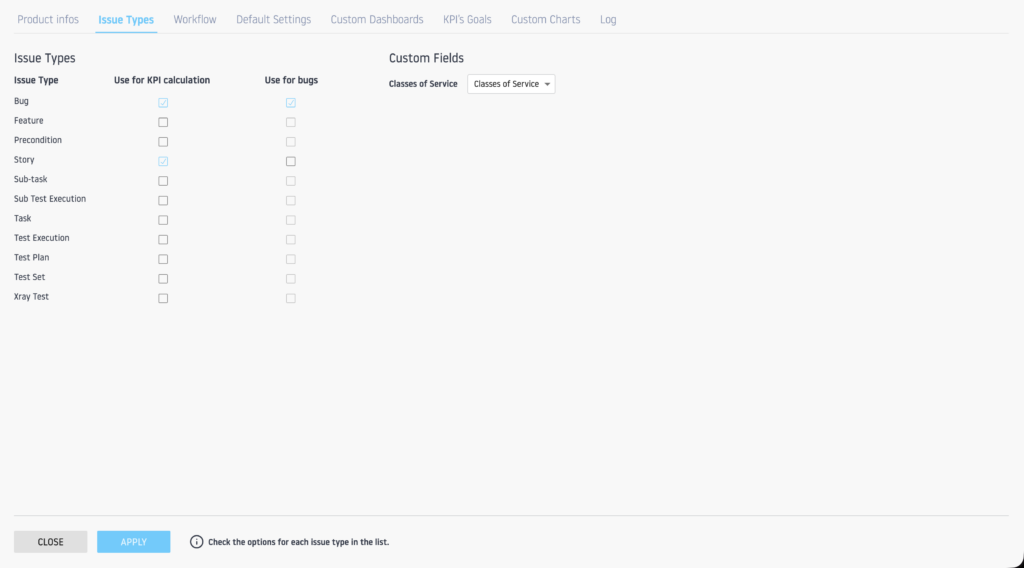1024x568 pixels.
Task: Click the info icon beside the hint text
Action: click(196, 542)
